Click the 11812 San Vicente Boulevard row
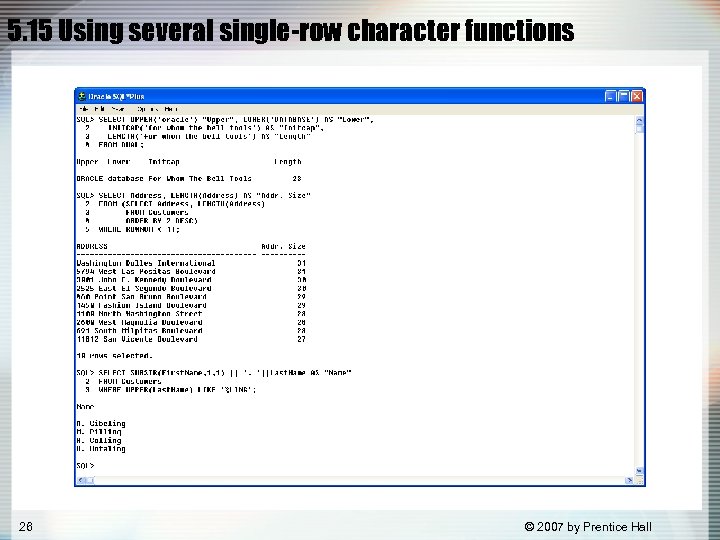The height and width of the screenshot is (540, 720). click(191, 339)
